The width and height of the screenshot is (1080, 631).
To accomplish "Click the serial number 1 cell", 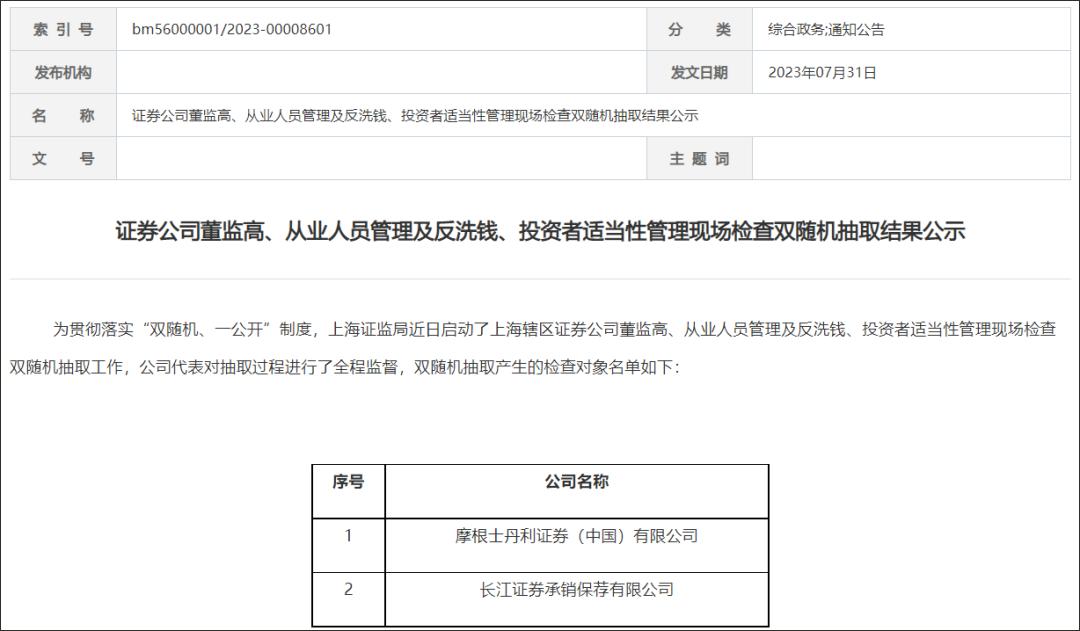I will pos(349,545).
